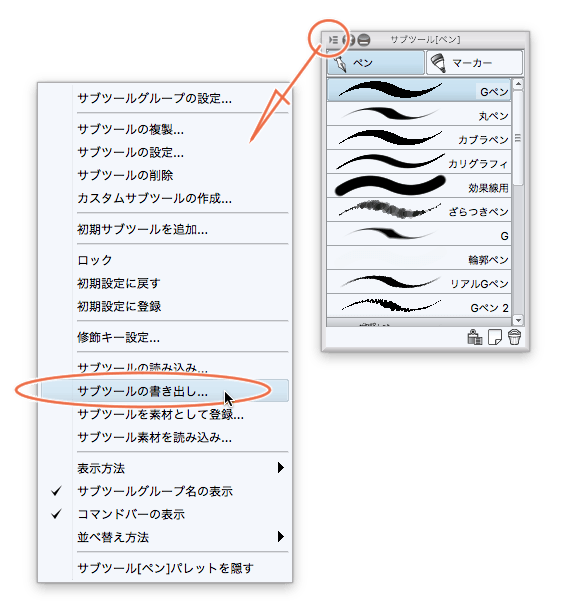
Task: Click the delete sub tool trash icon
Action: pyautogui.click(x=514, y=337)
